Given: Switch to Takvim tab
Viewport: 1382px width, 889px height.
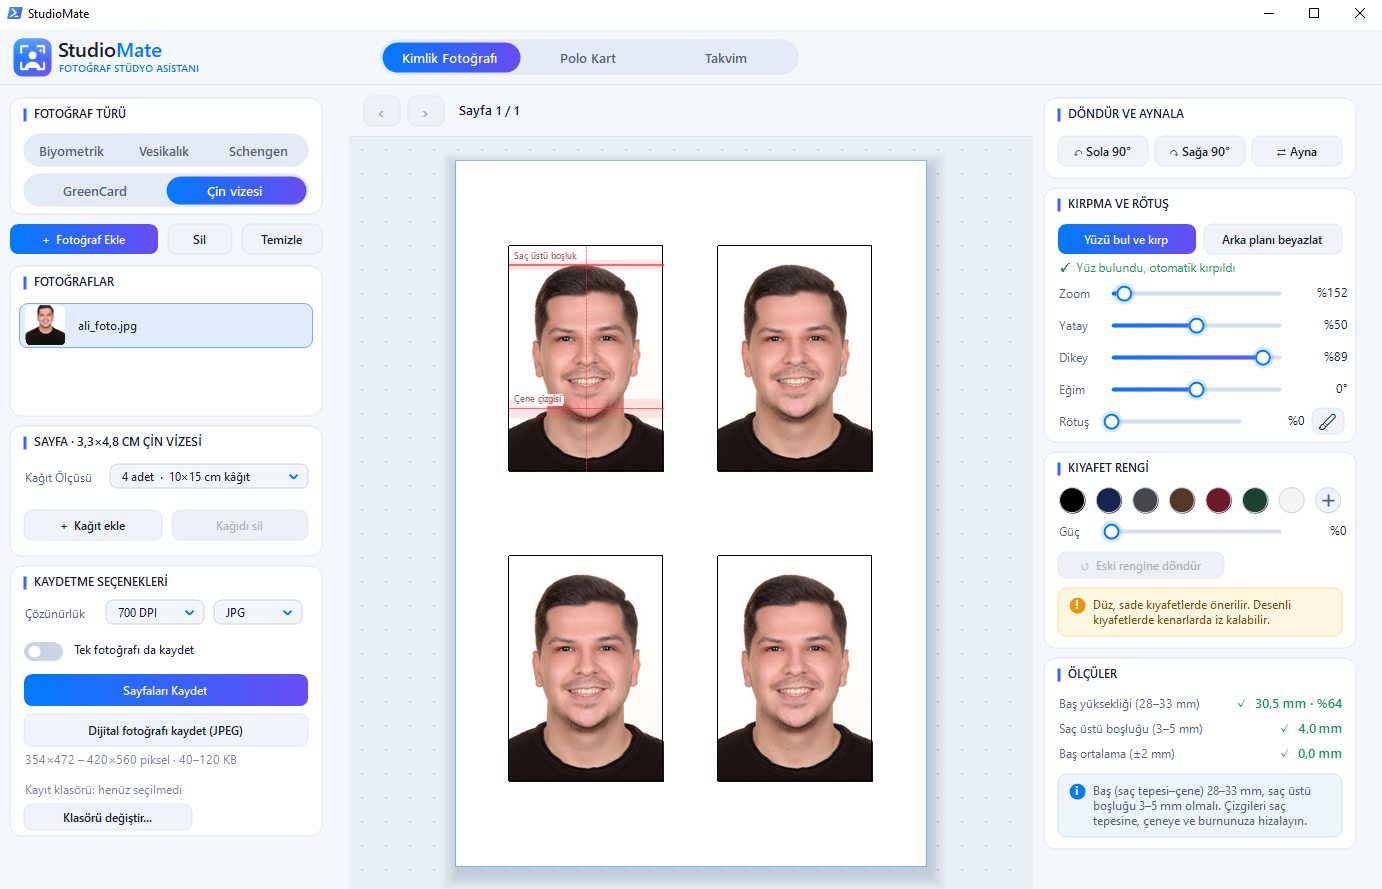Looking at the screenshot, I should click(x=726, y=58).
